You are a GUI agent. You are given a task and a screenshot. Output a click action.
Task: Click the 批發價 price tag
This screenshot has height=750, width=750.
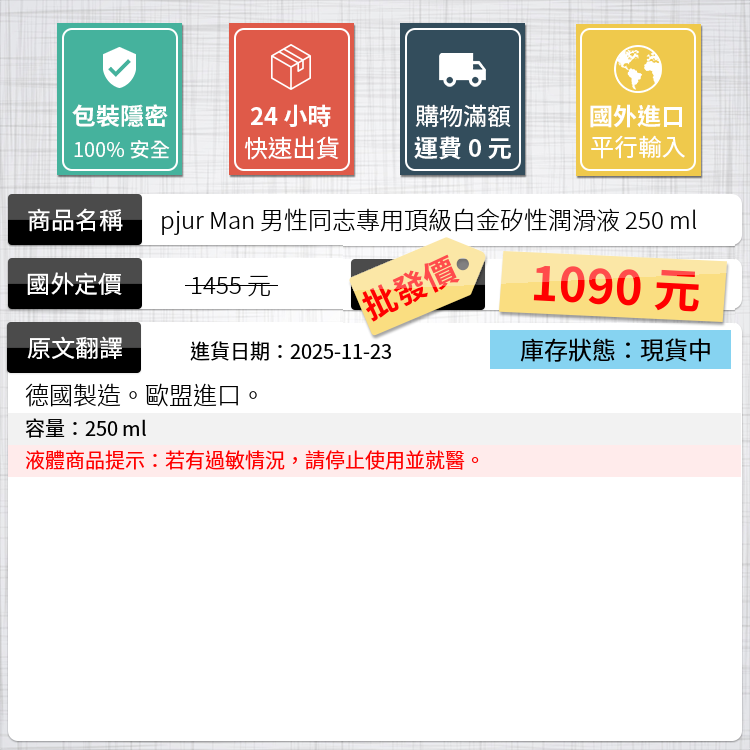click(x=418, y=286)
